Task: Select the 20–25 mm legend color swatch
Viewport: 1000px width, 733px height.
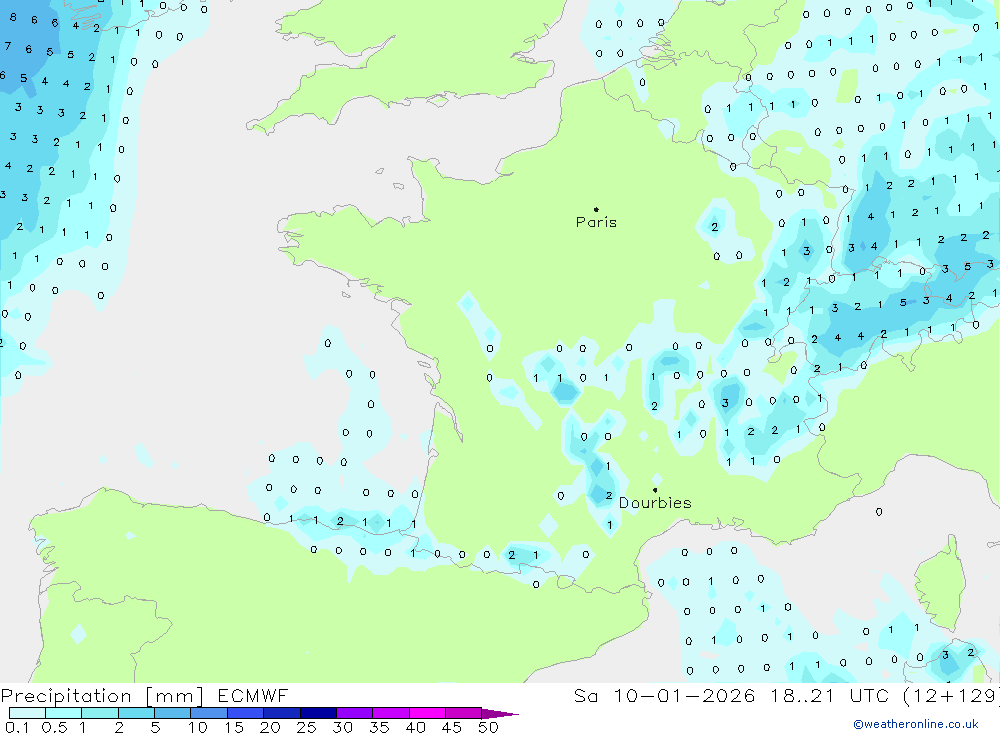Action: pyautogui.click(x=281, y=713)
